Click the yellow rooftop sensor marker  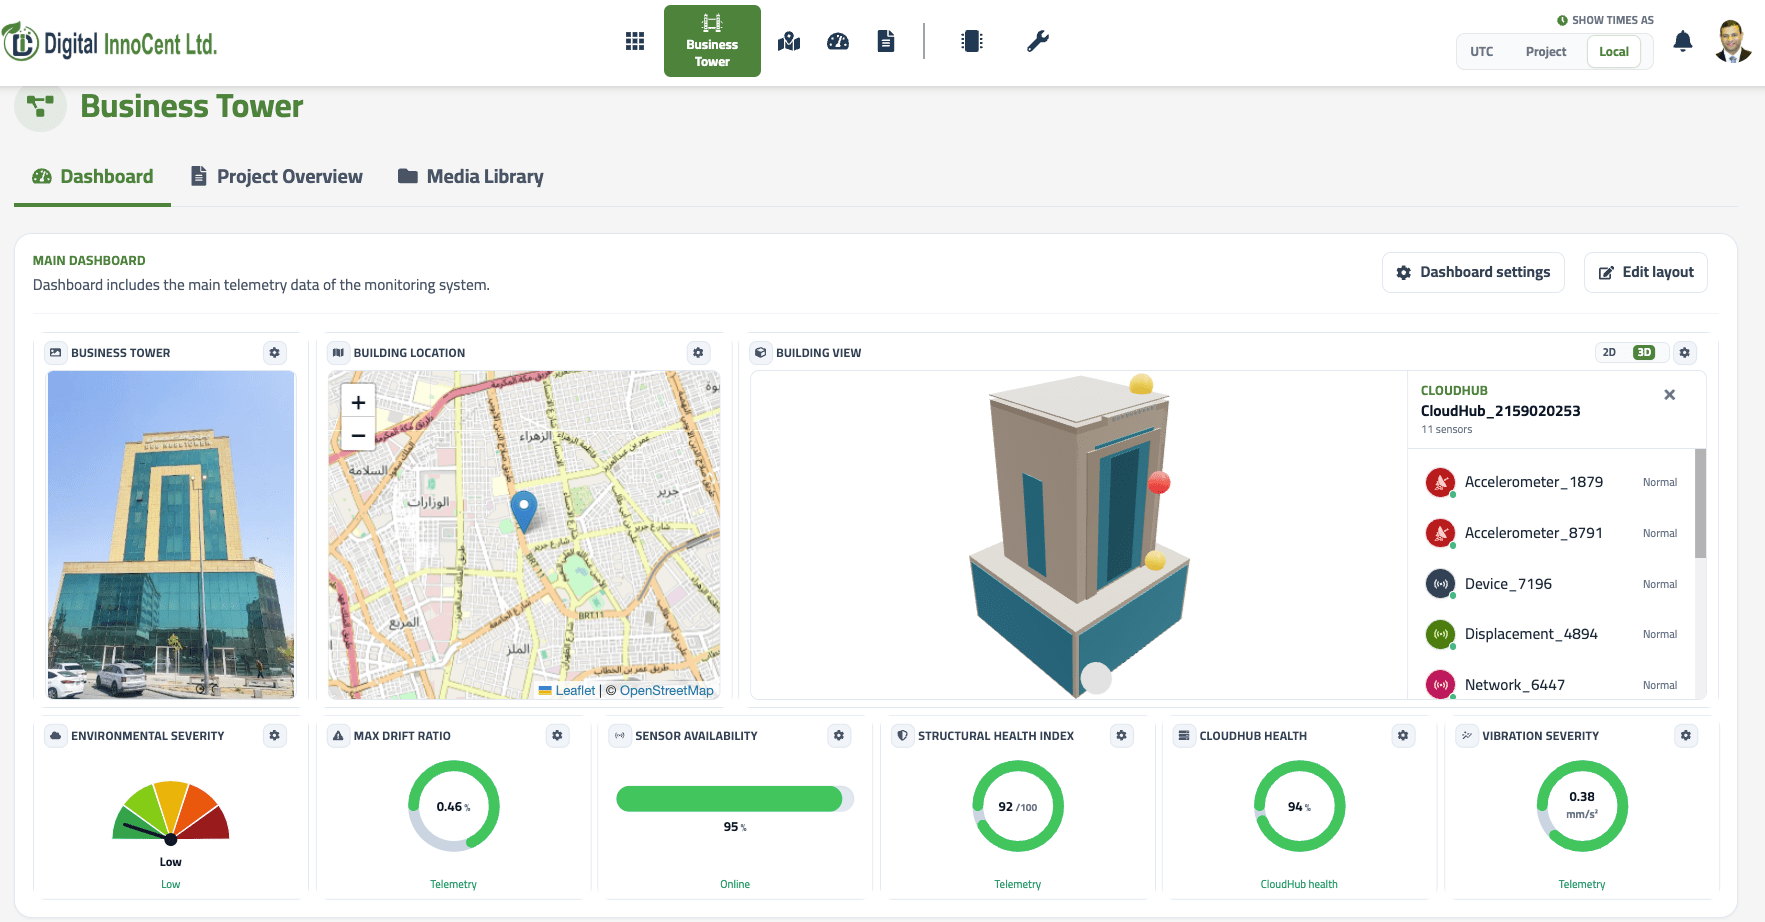click(x=1141, y=384)
